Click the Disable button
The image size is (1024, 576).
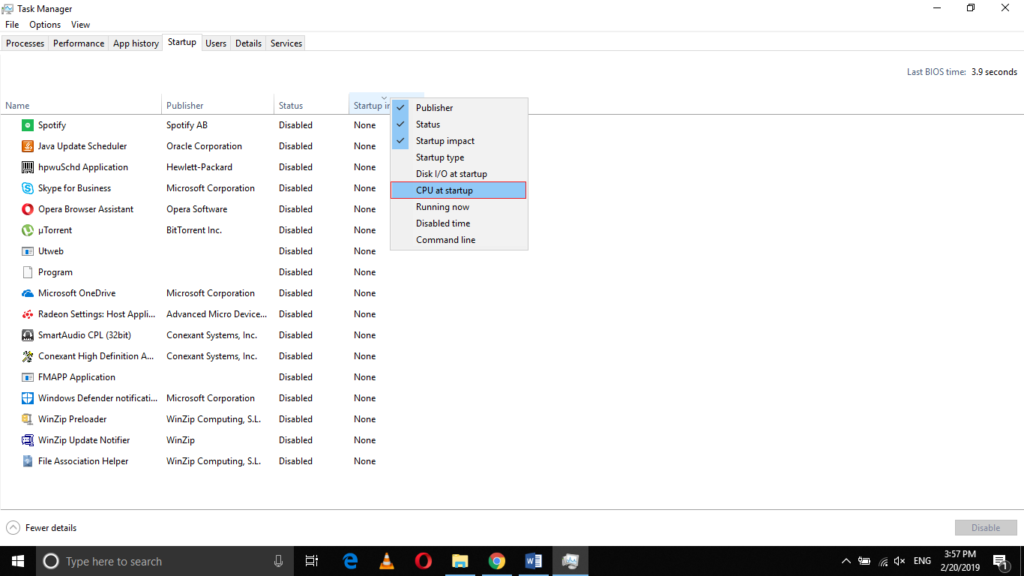click(x=985, y=528)
